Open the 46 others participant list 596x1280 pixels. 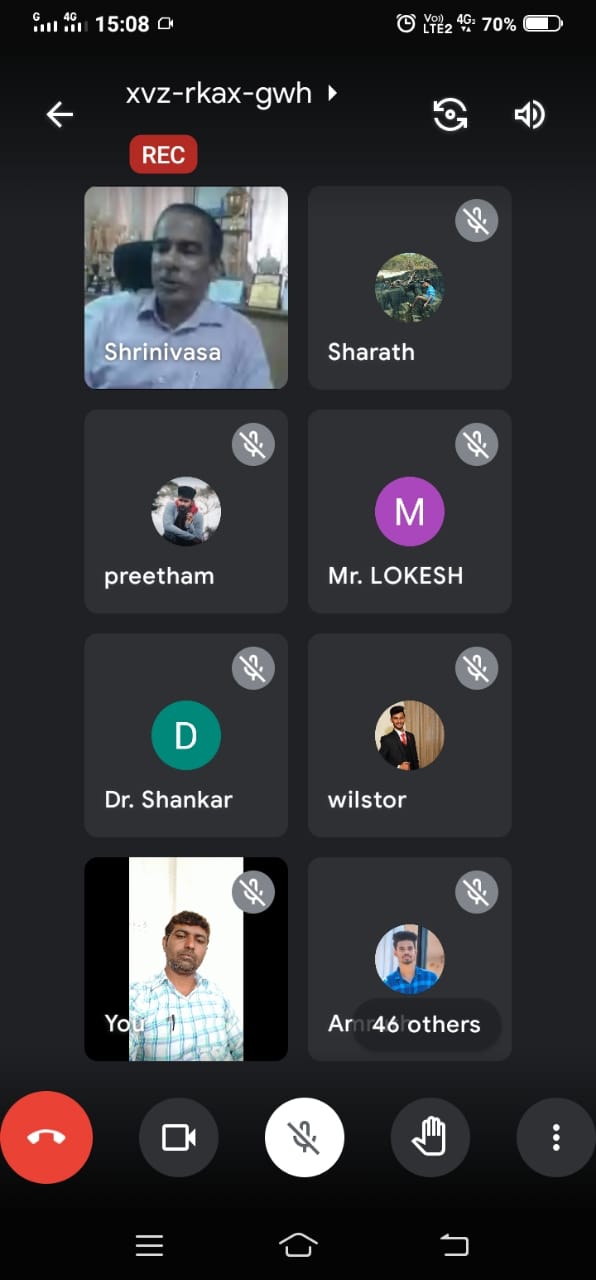[x=426, y=1024]
